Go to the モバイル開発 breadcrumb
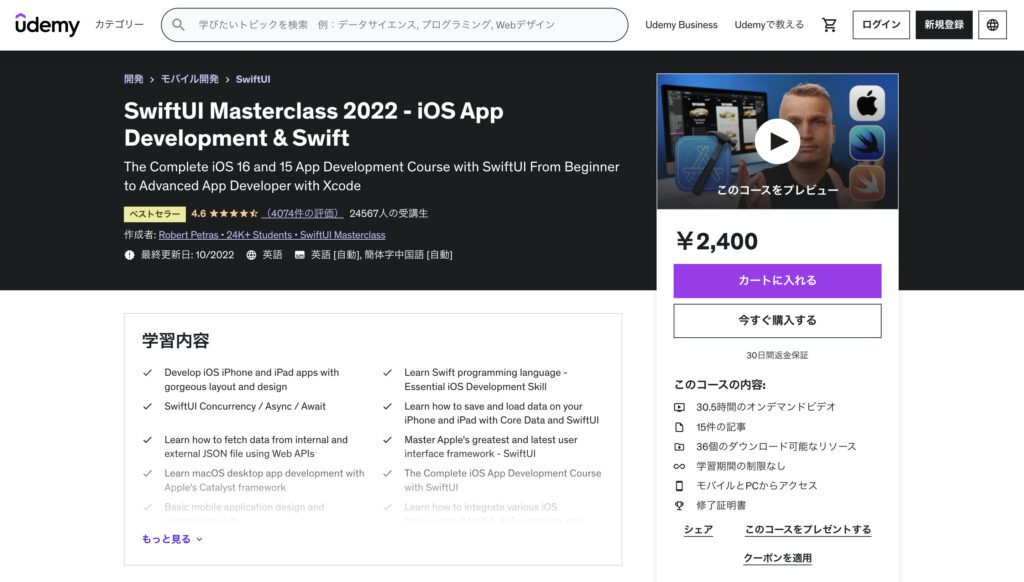 coord(189,79)
